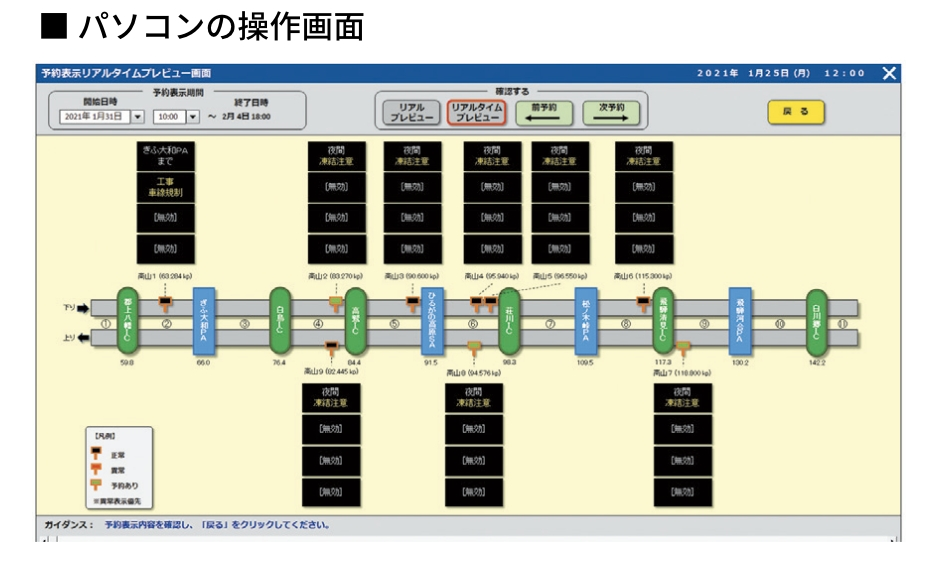
Task: Select the ぎふ大和PA parking area marker
Action: click(204, 322)
